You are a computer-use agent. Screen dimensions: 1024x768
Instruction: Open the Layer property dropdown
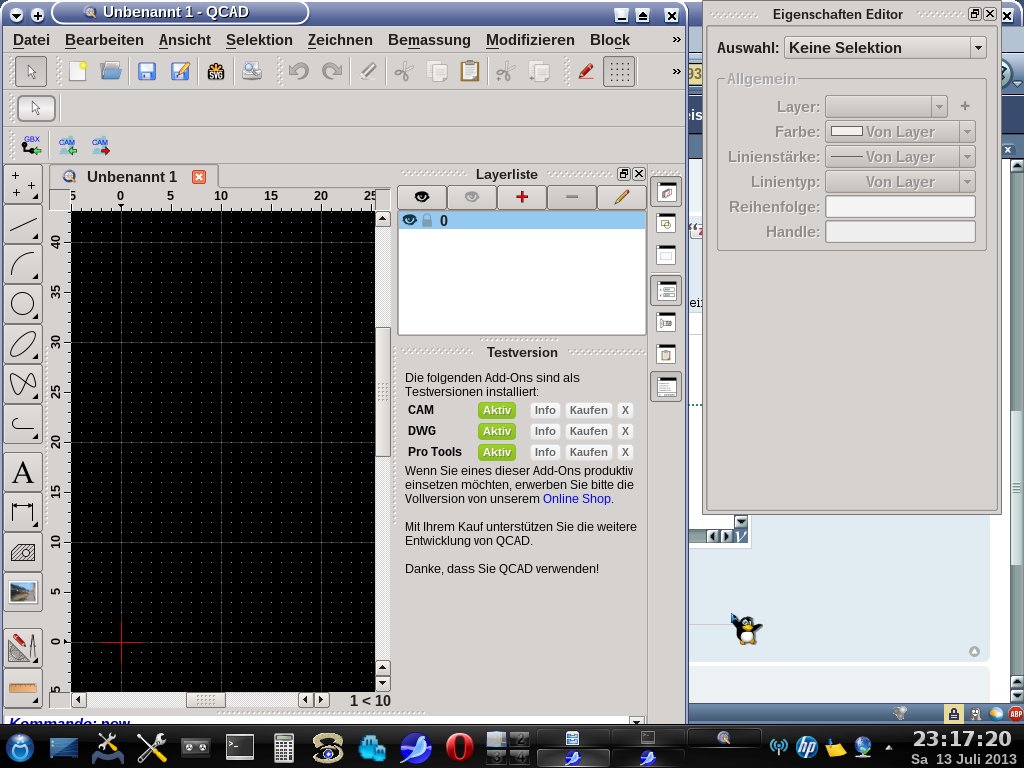[x=886, y=106]
